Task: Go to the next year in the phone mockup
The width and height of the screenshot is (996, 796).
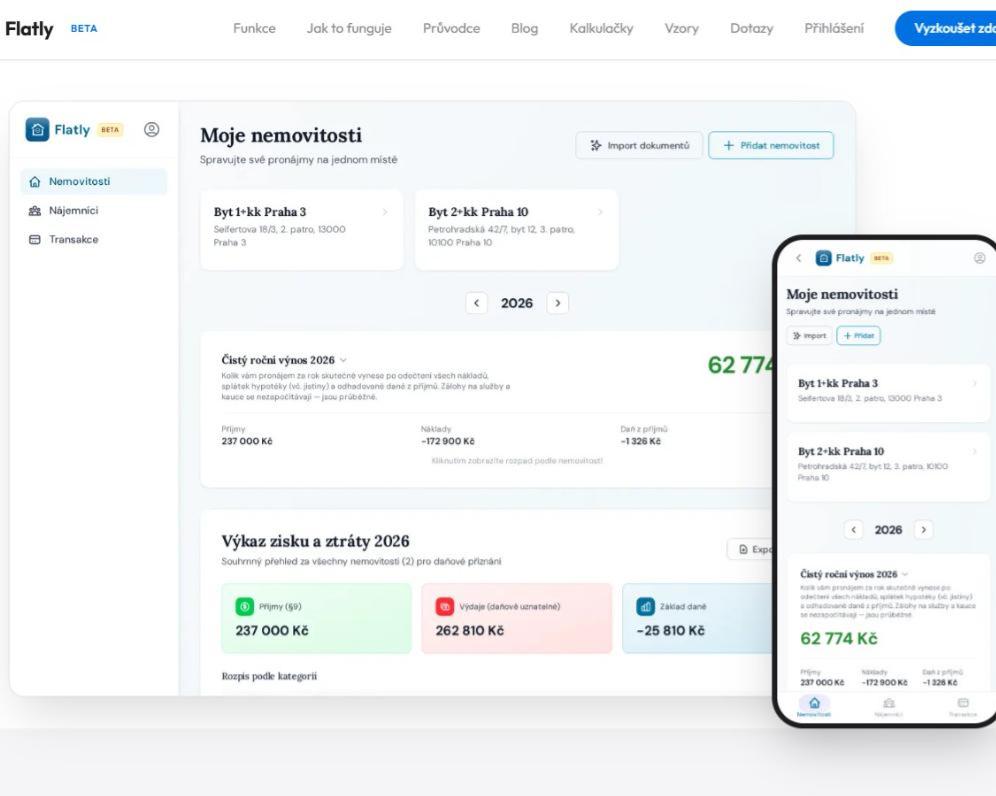Action: click(x=924, y=530)
